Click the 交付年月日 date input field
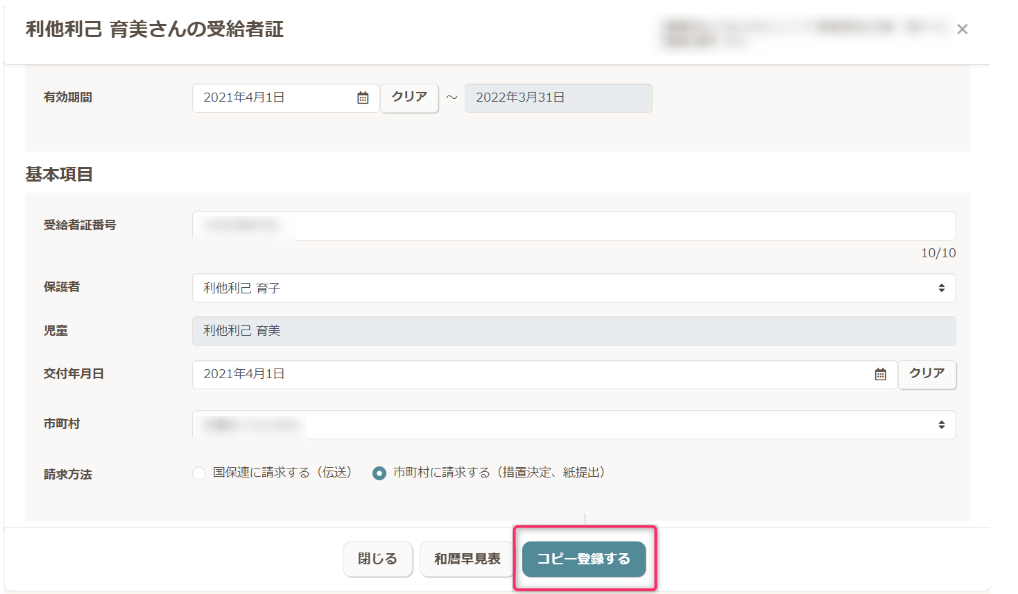 tap(530, 374)
